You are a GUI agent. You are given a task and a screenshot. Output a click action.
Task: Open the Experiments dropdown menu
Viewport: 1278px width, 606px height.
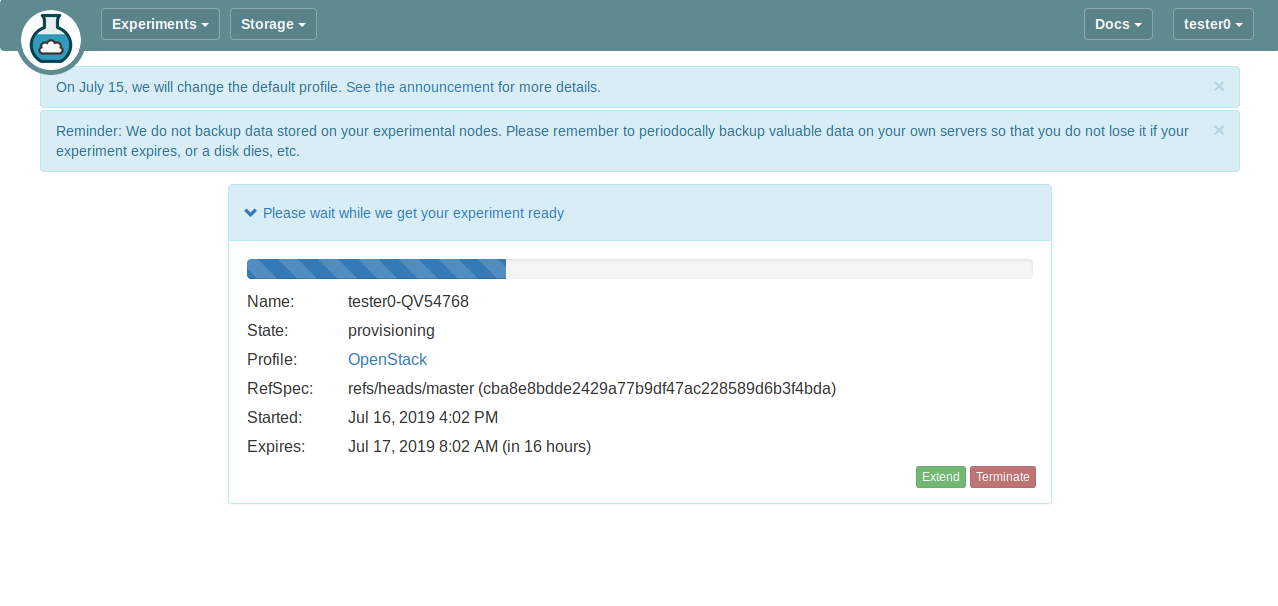pyautogui.click(x=160, y=24)
